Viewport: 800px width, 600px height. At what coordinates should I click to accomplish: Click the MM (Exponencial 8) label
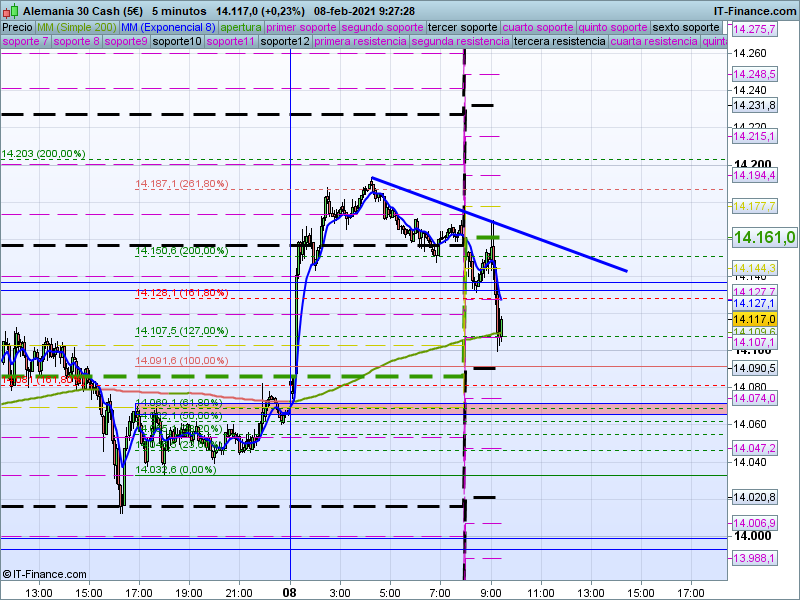[168, 28]
